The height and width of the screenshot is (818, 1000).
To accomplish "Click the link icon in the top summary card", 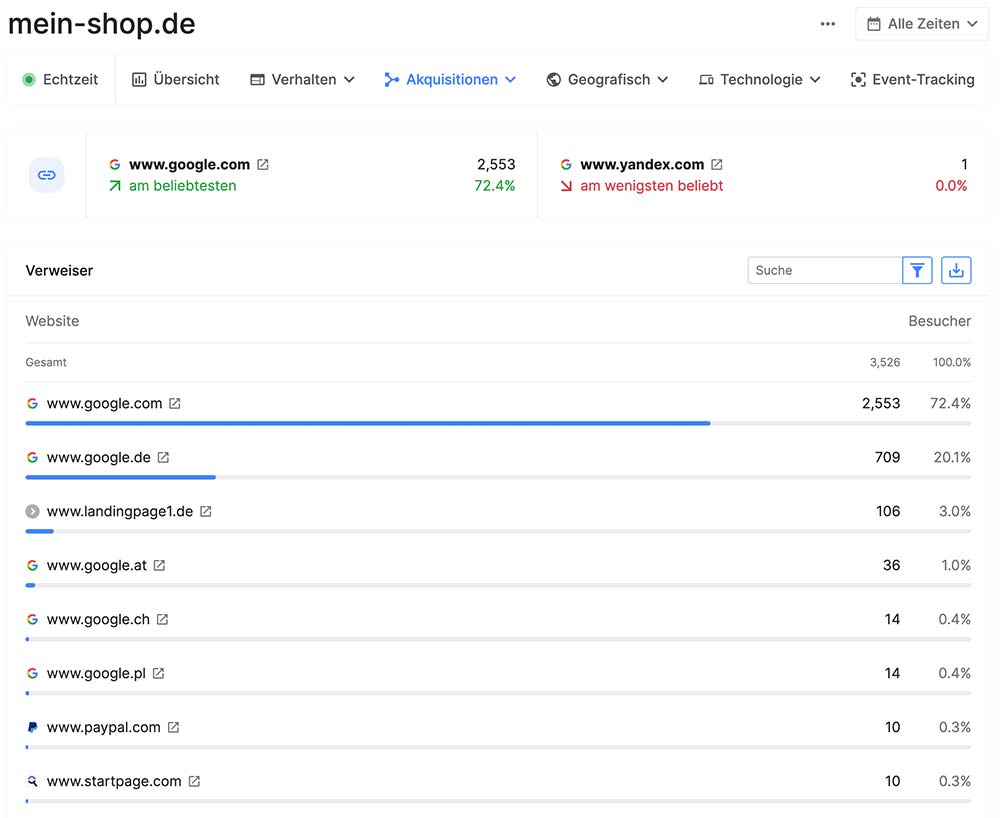I will click(x=46, y=174).
